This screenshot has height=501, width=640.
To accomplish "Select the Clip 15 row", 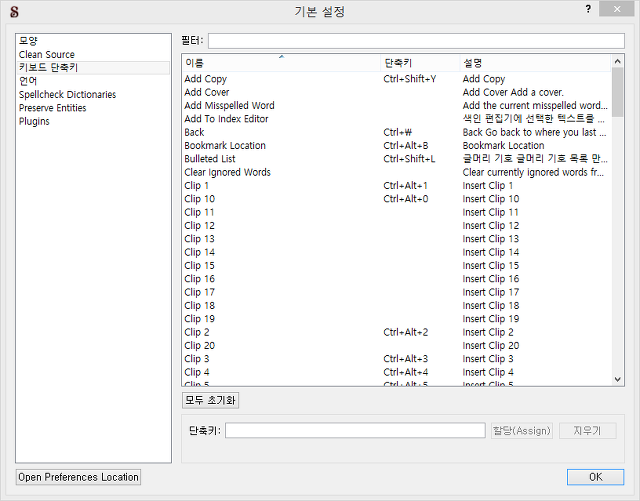I will [x=396, y=265].
